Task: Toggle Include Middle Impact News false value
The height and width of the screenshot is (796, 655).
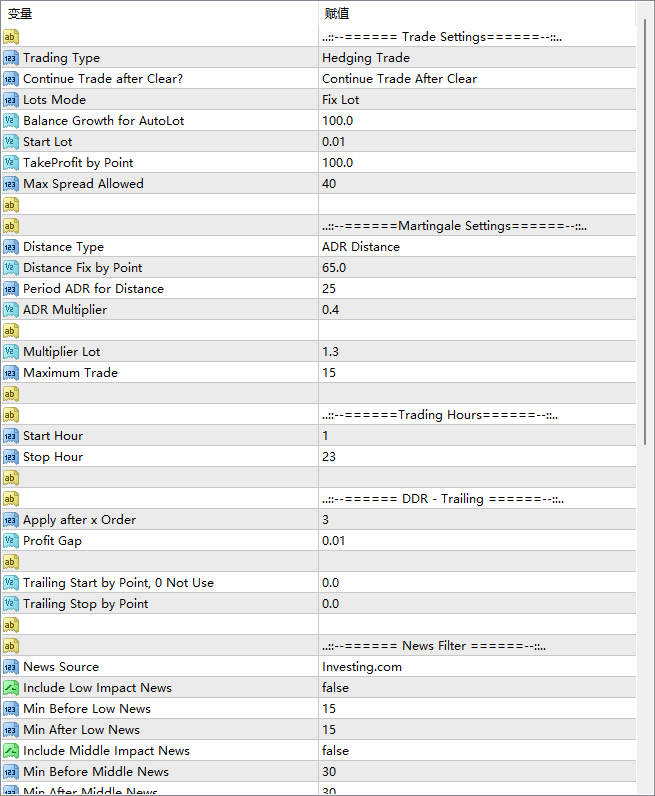Action: 335,751
